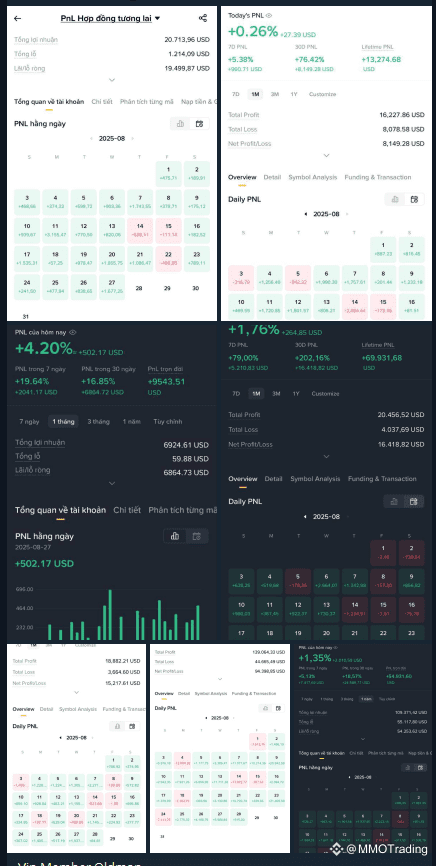436x866 pixels.
Task: Select 3M period in the +0.26% panel
Action: (x=275, y=94)
